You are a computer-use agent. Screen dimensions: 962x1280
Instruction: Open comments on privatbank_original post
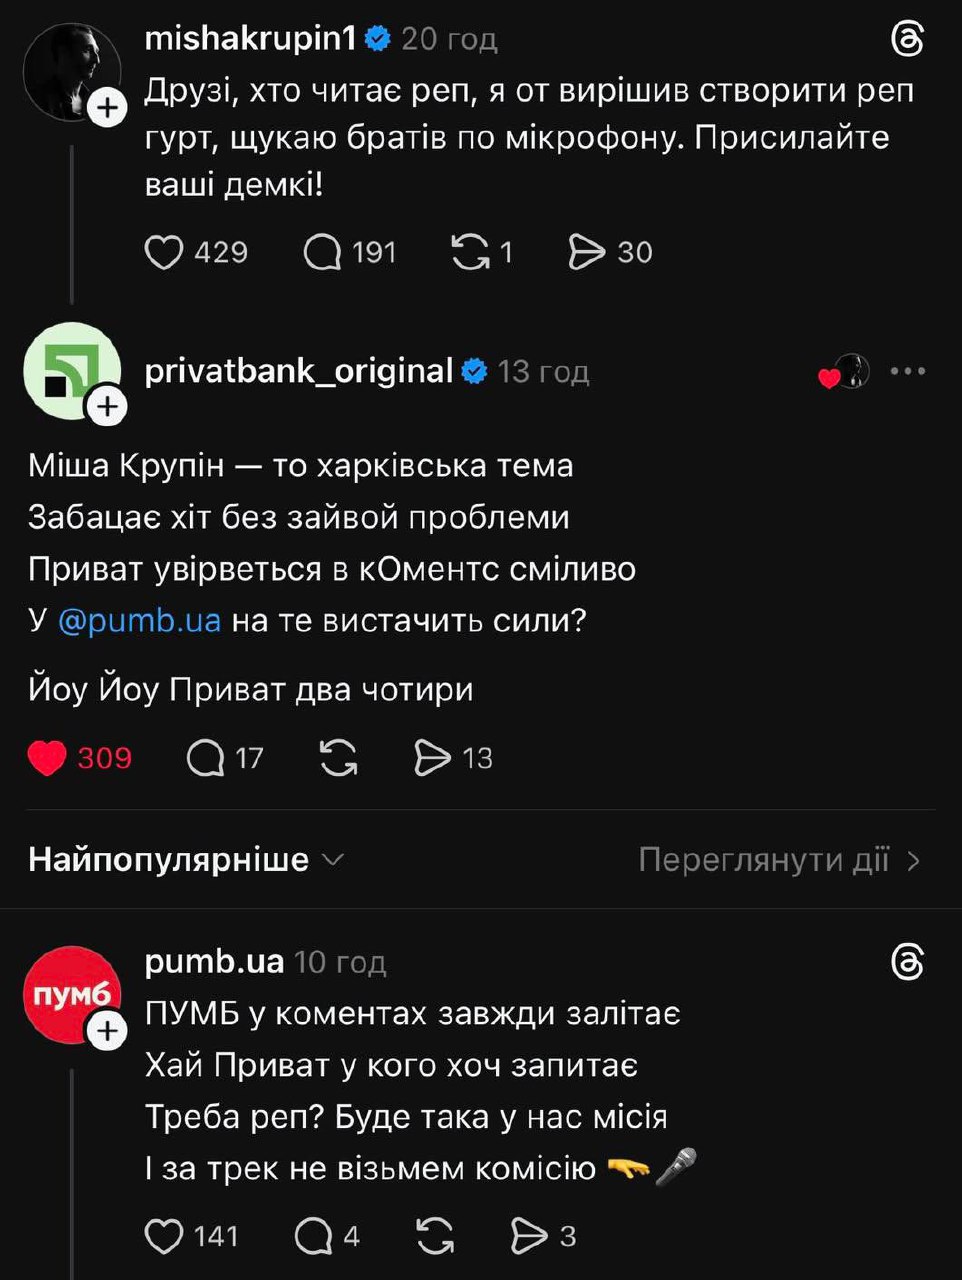(206, 758)
